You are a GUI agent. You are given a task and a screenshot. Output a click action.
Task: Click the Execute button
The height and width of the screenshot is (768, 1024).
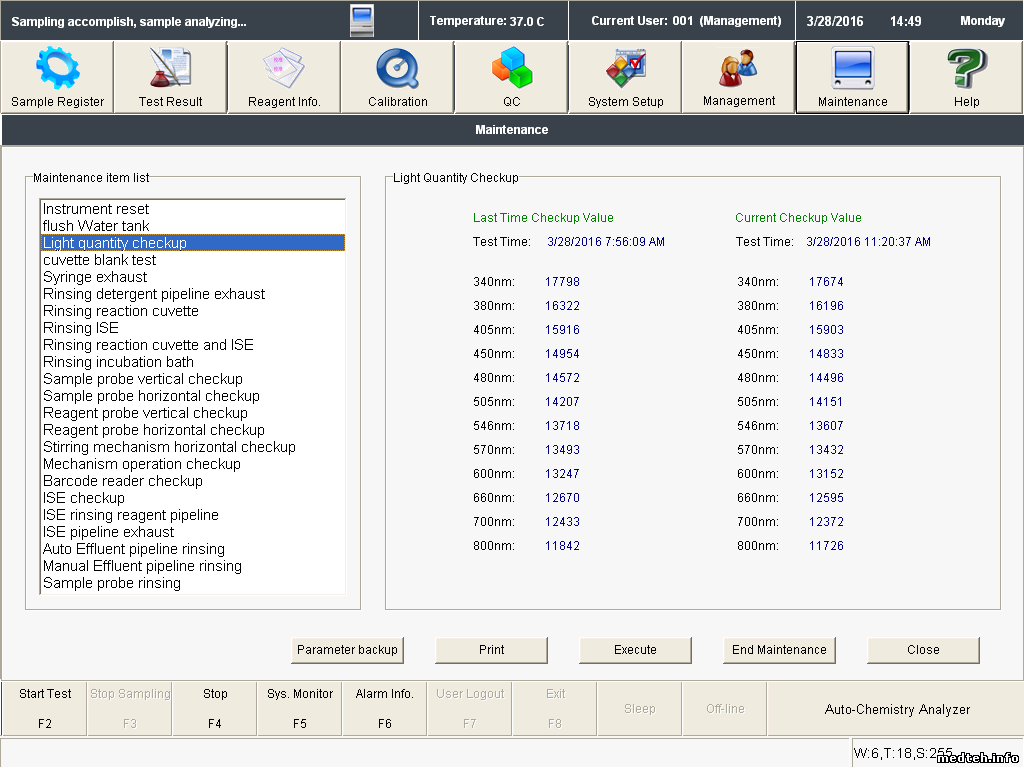coord(635,650)
